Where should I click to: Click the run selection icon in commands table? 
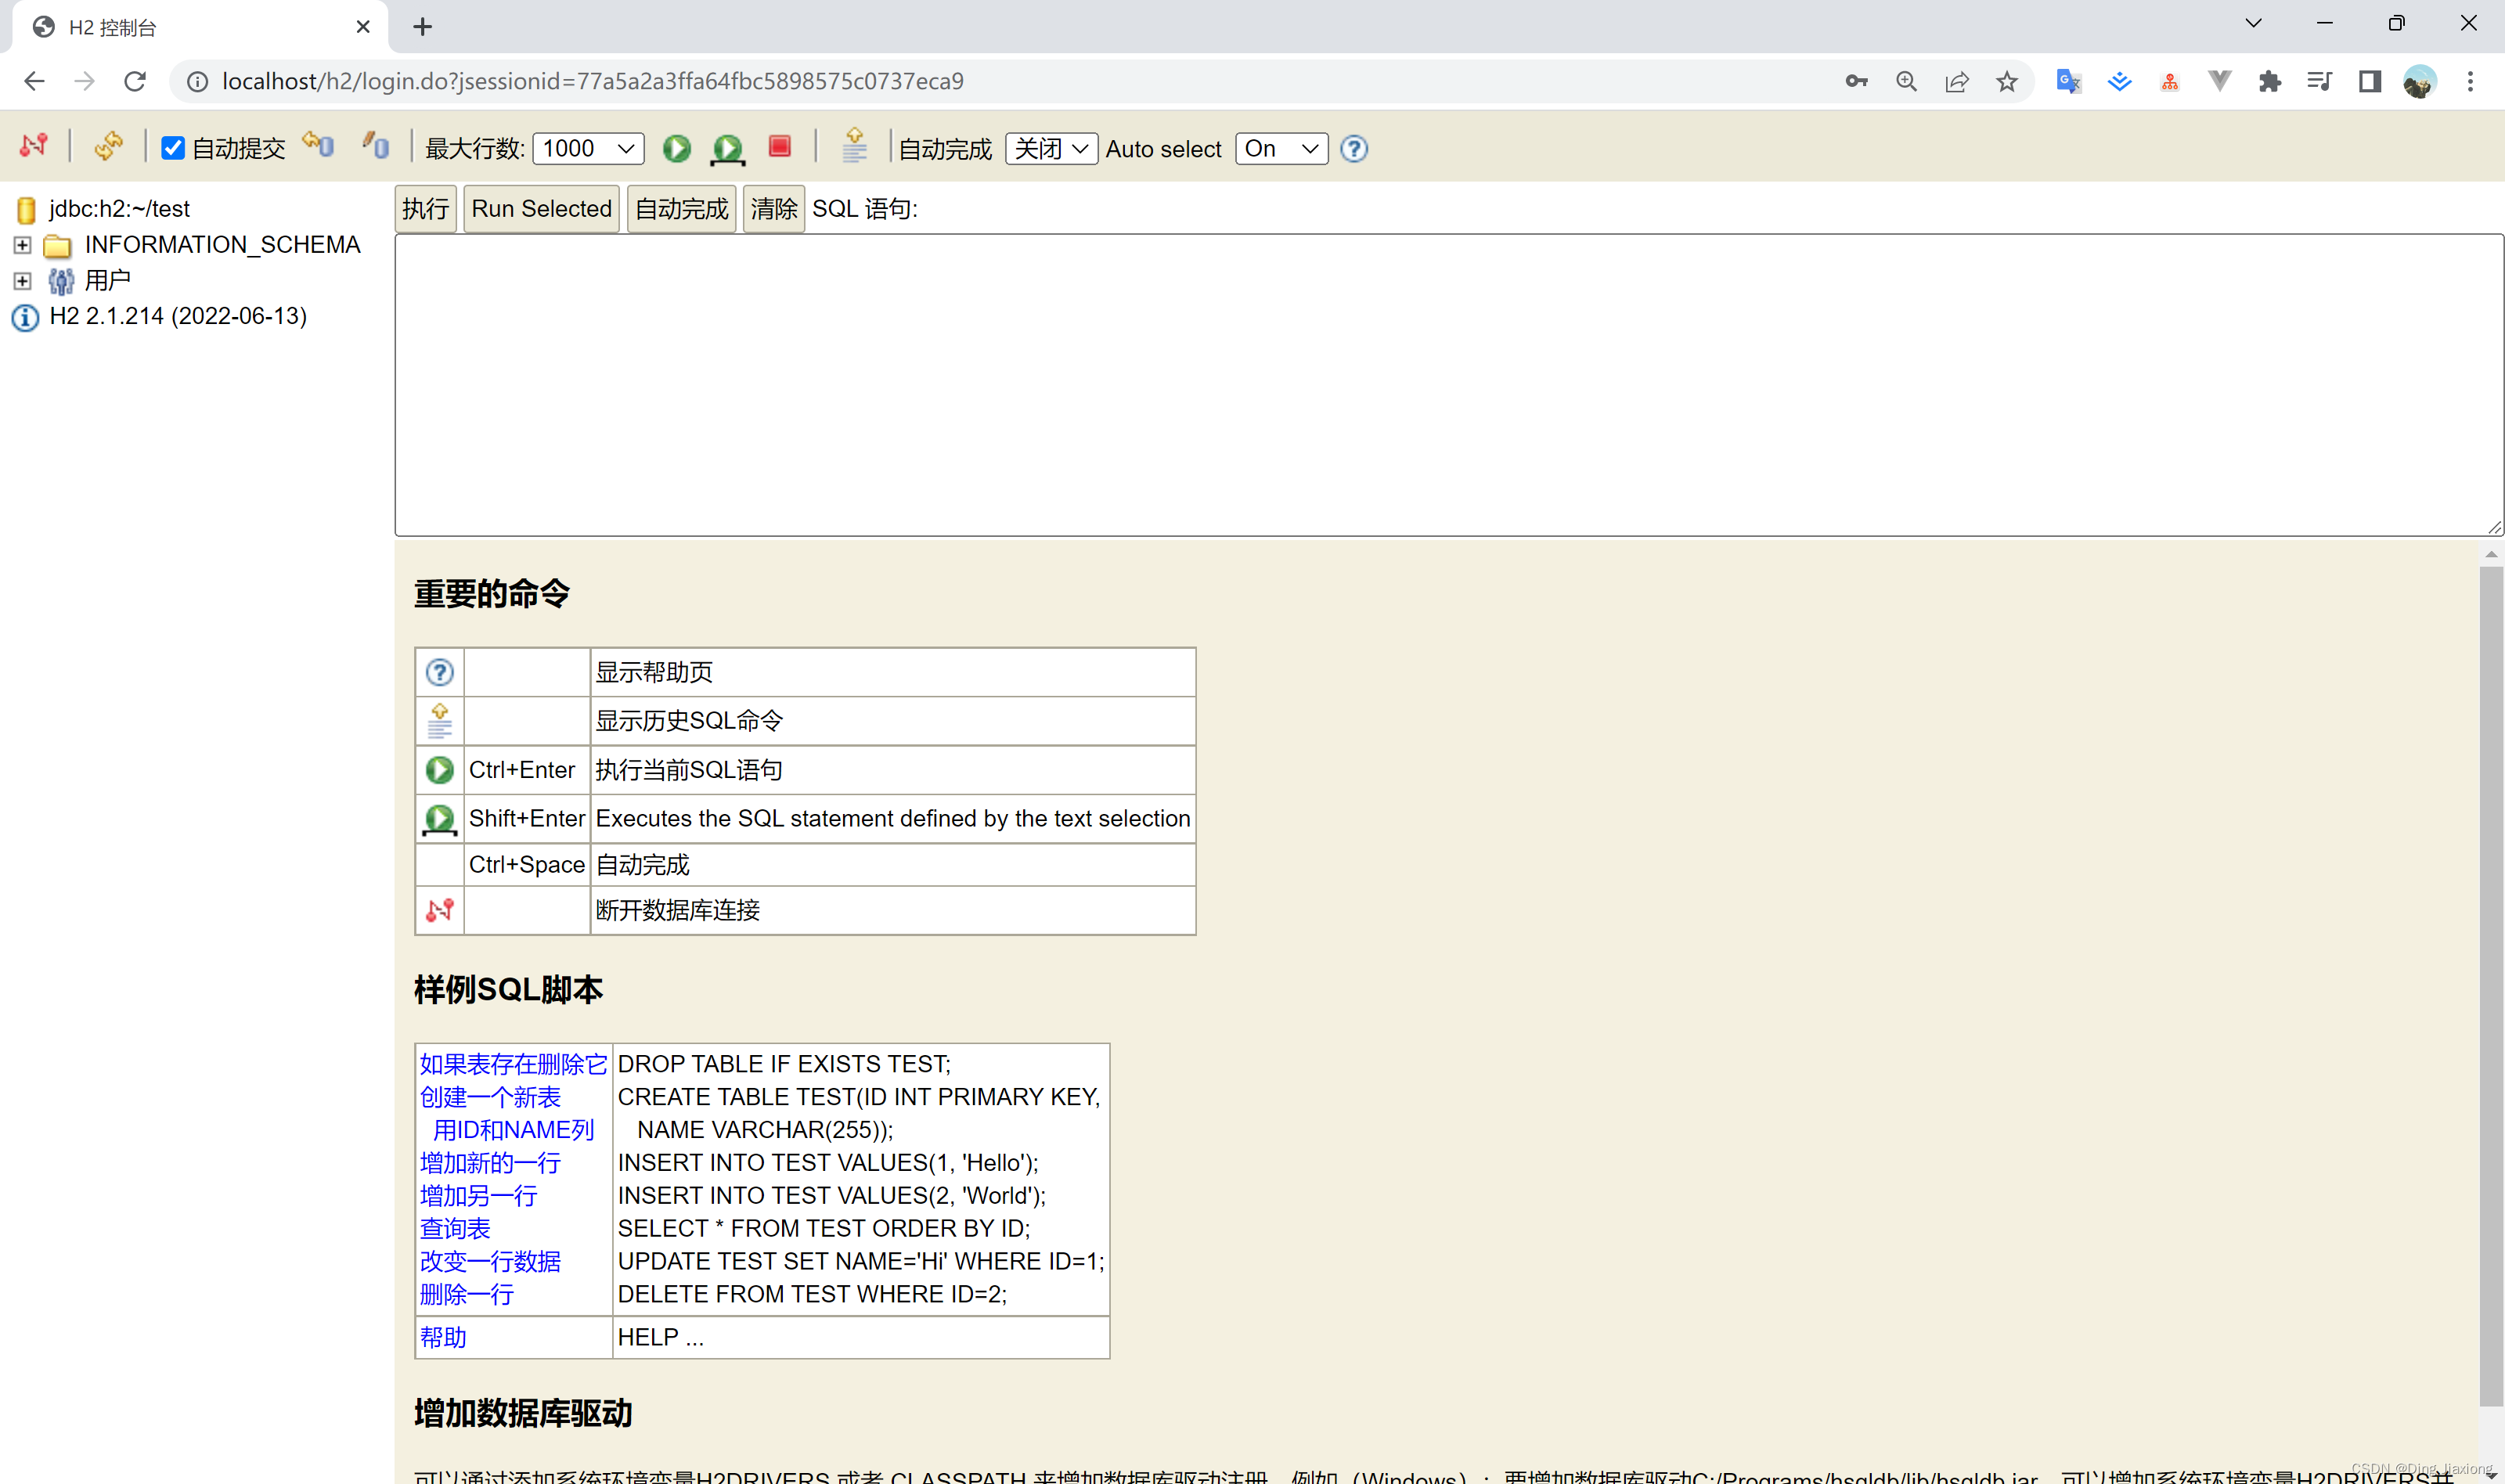click(439, 819)
